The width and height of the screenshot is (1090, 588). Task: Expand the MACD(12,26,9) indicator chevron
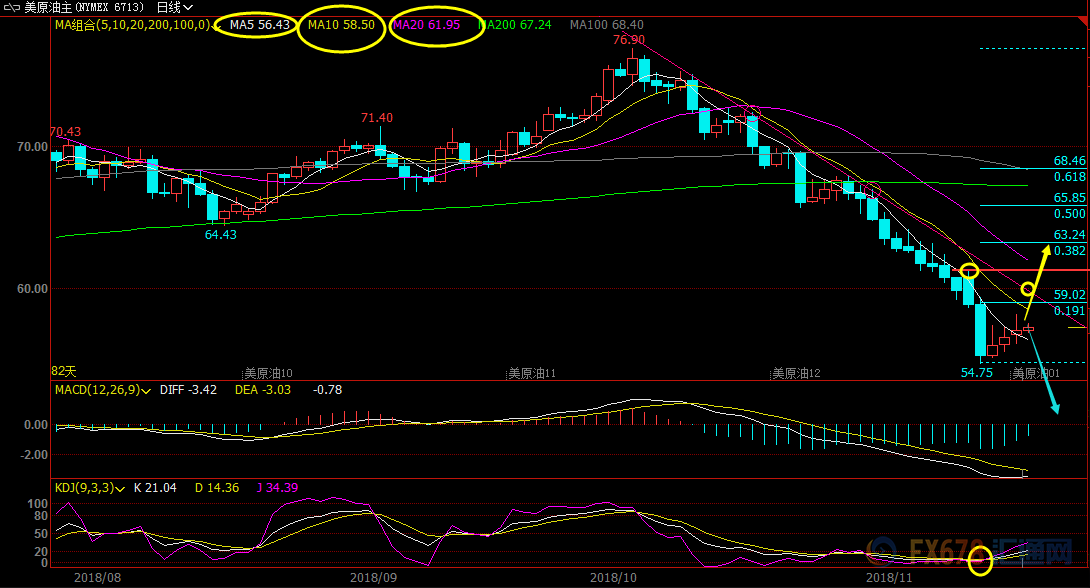click(x=146, y=391)
